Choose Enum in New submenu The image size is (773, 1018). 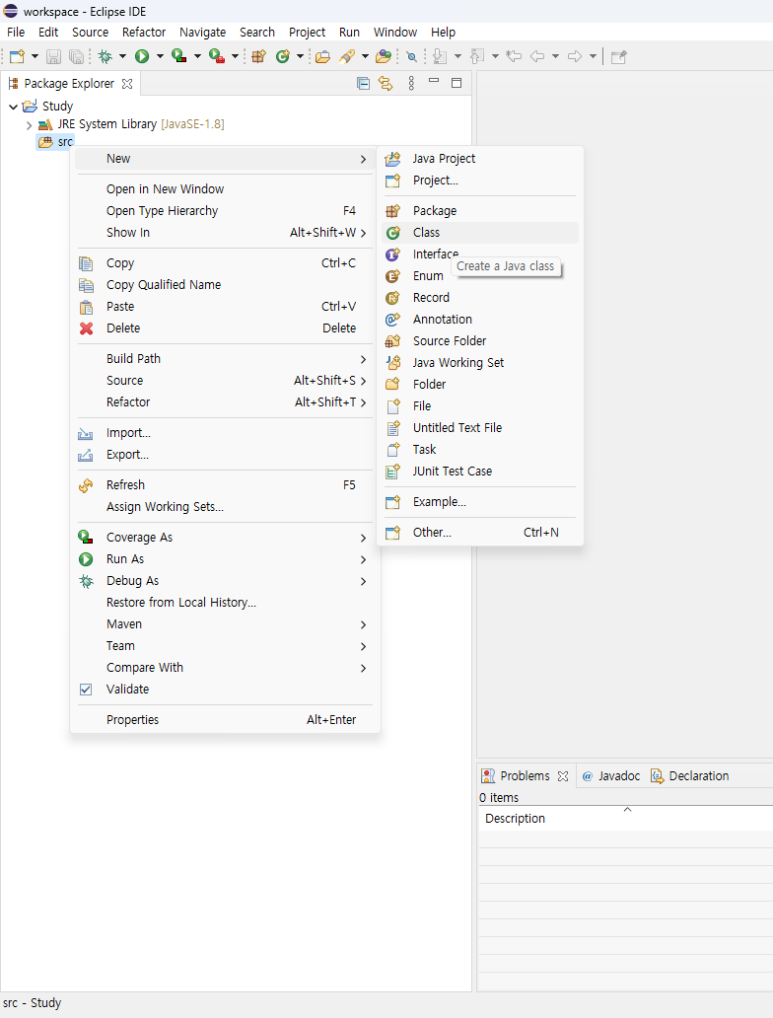(480, 276)
